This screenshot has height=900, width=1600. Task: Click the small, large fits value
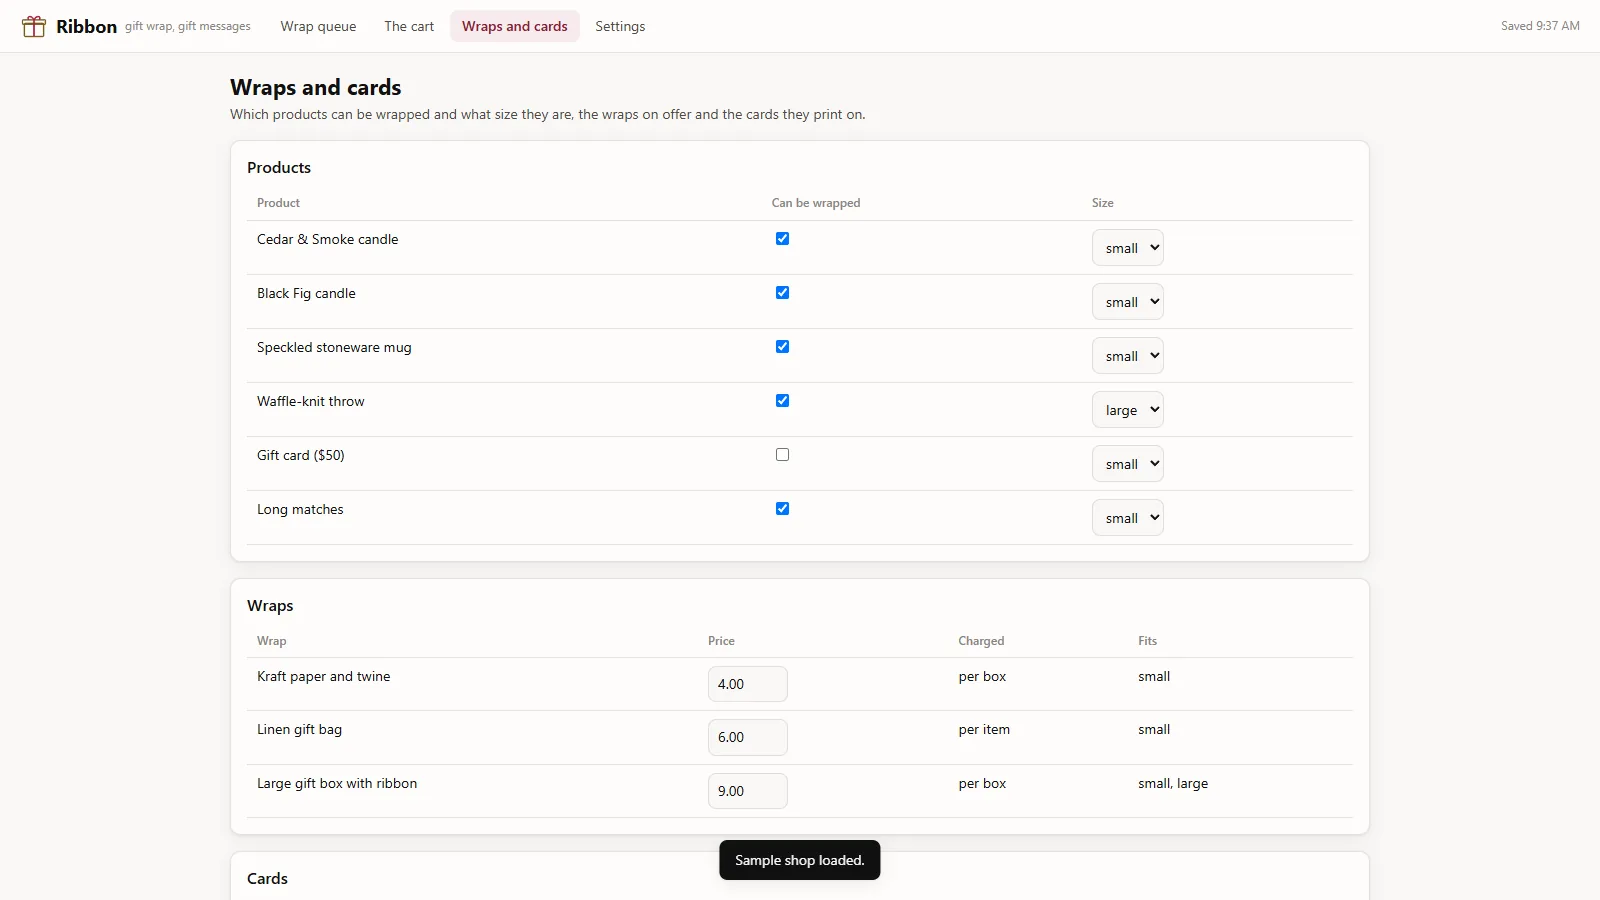[x=1173, y=784]
